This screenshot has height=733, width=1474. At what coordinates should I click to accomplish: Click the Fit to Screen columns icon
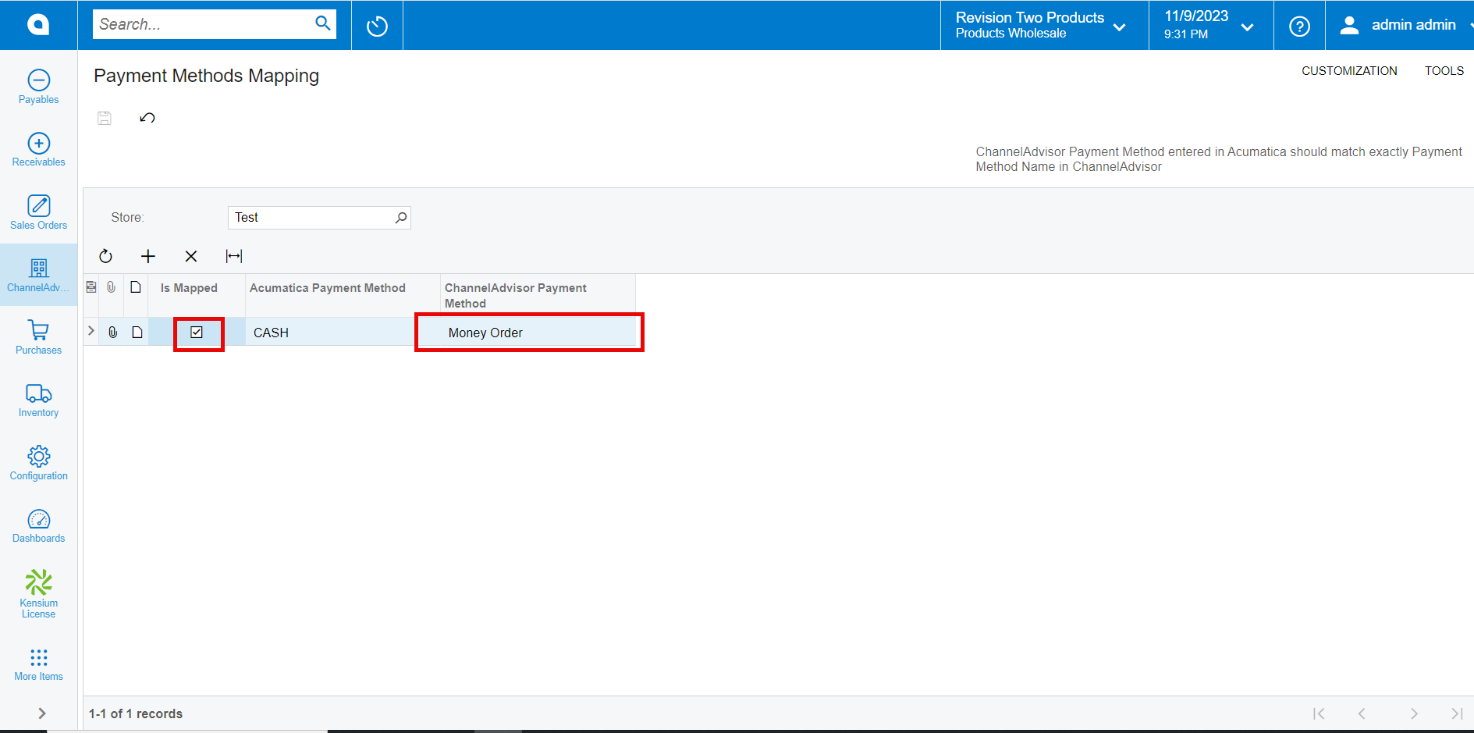234,256
